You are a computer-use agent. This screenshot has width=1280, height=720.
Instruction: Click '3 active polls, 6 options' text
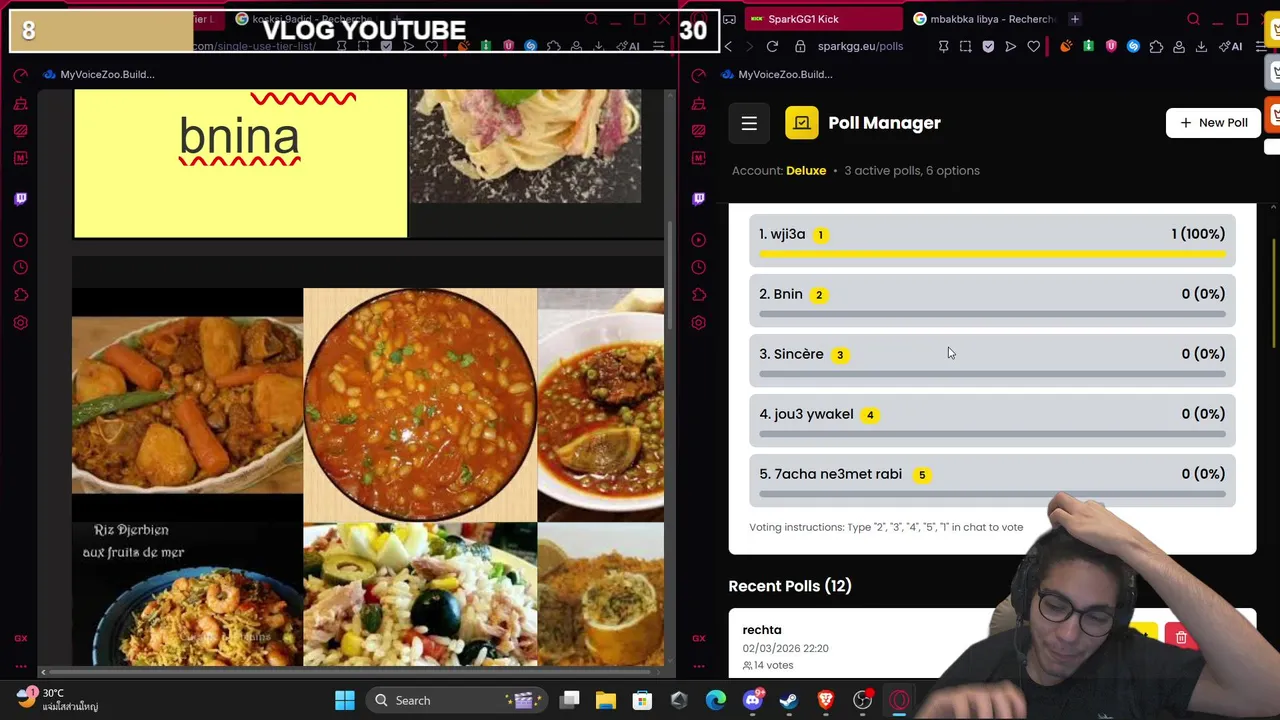912,170
